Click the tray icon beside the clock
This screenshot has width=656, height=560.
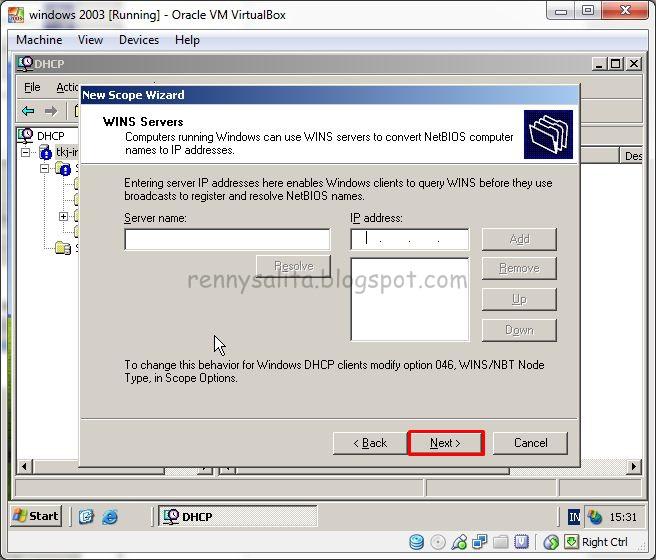coord(594,517)
